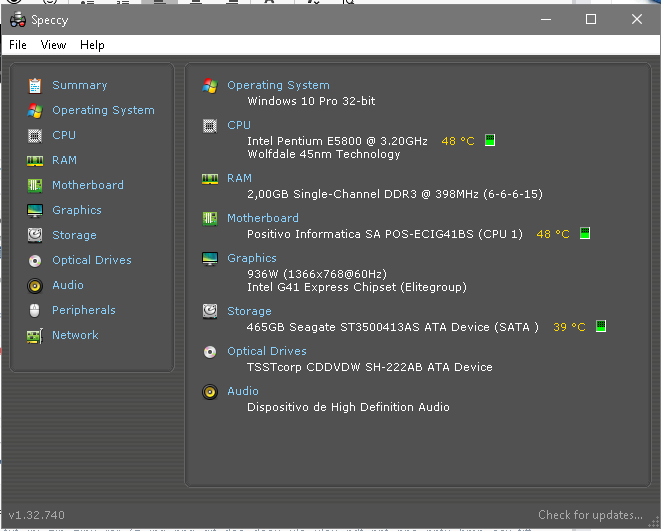Open Optical Drives heading link in summary
Screen dimensions: 661x531
click(267, 351)
